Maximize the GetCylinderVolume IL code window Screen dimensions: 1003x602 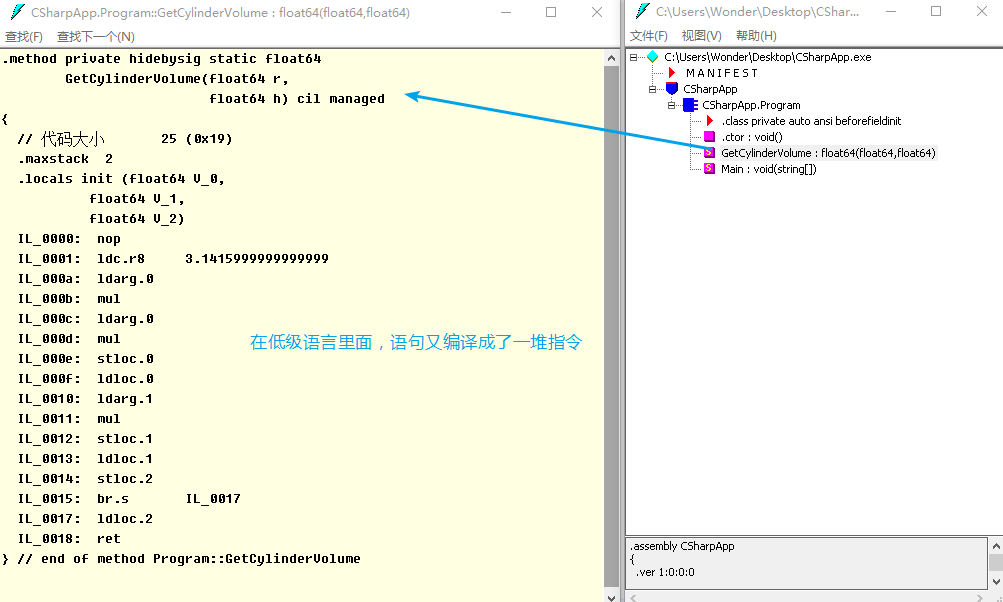(551, 12)
